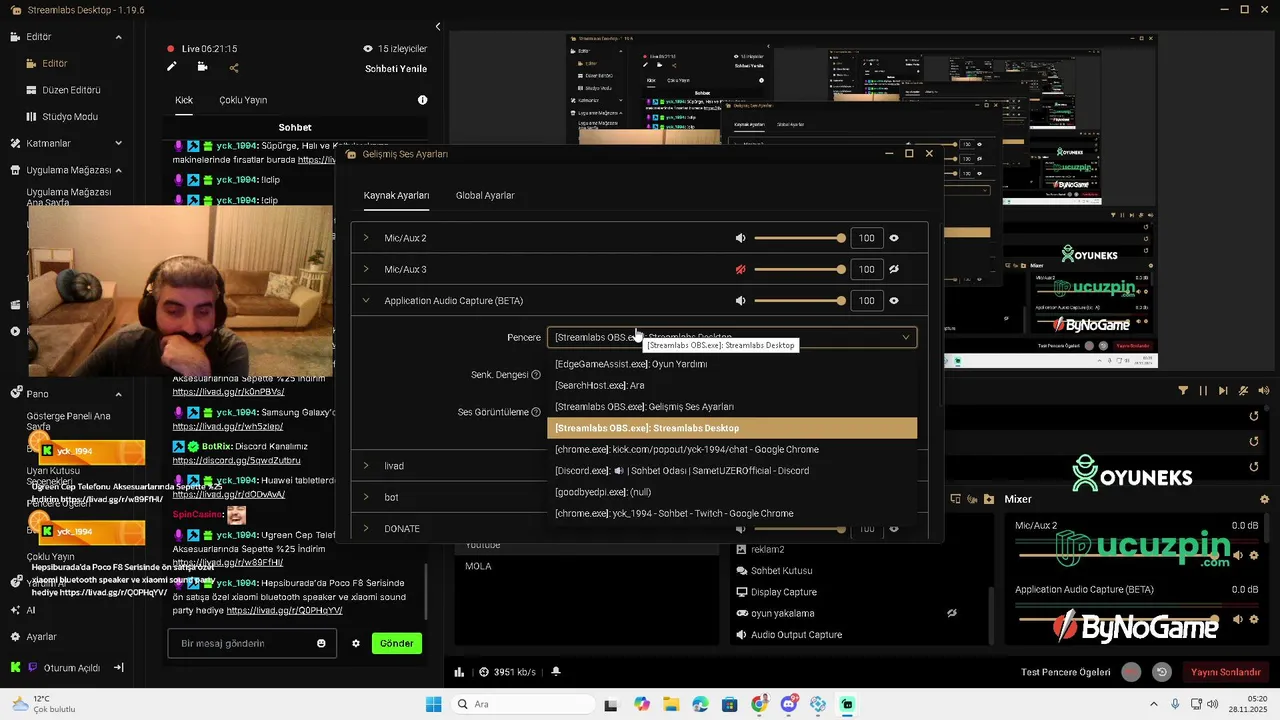1280x720 pixels.
Task: Expand Mic/Aux 2 row settings
Action: click(x=366, y=238)
